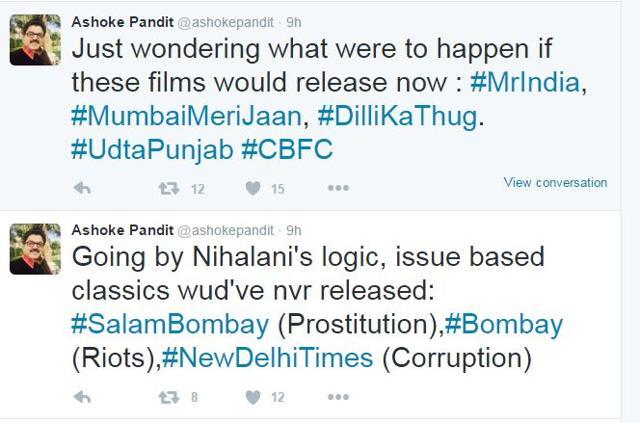Reply to the #MrIndia films tweet
The image size is (640, 423).
click(x=82, y=188)
